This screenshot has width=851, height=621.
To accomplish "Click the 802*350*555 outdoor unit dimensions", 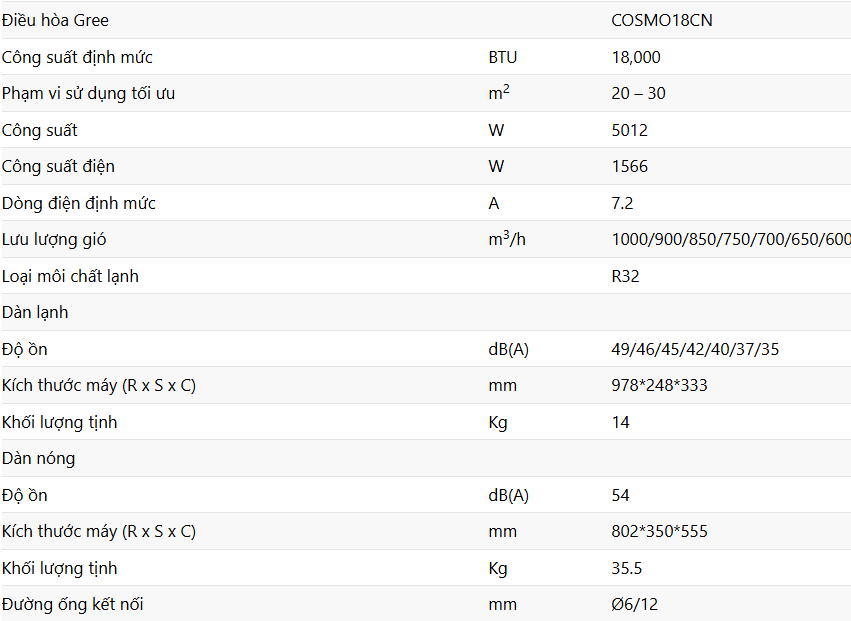I will pos(659,531).
